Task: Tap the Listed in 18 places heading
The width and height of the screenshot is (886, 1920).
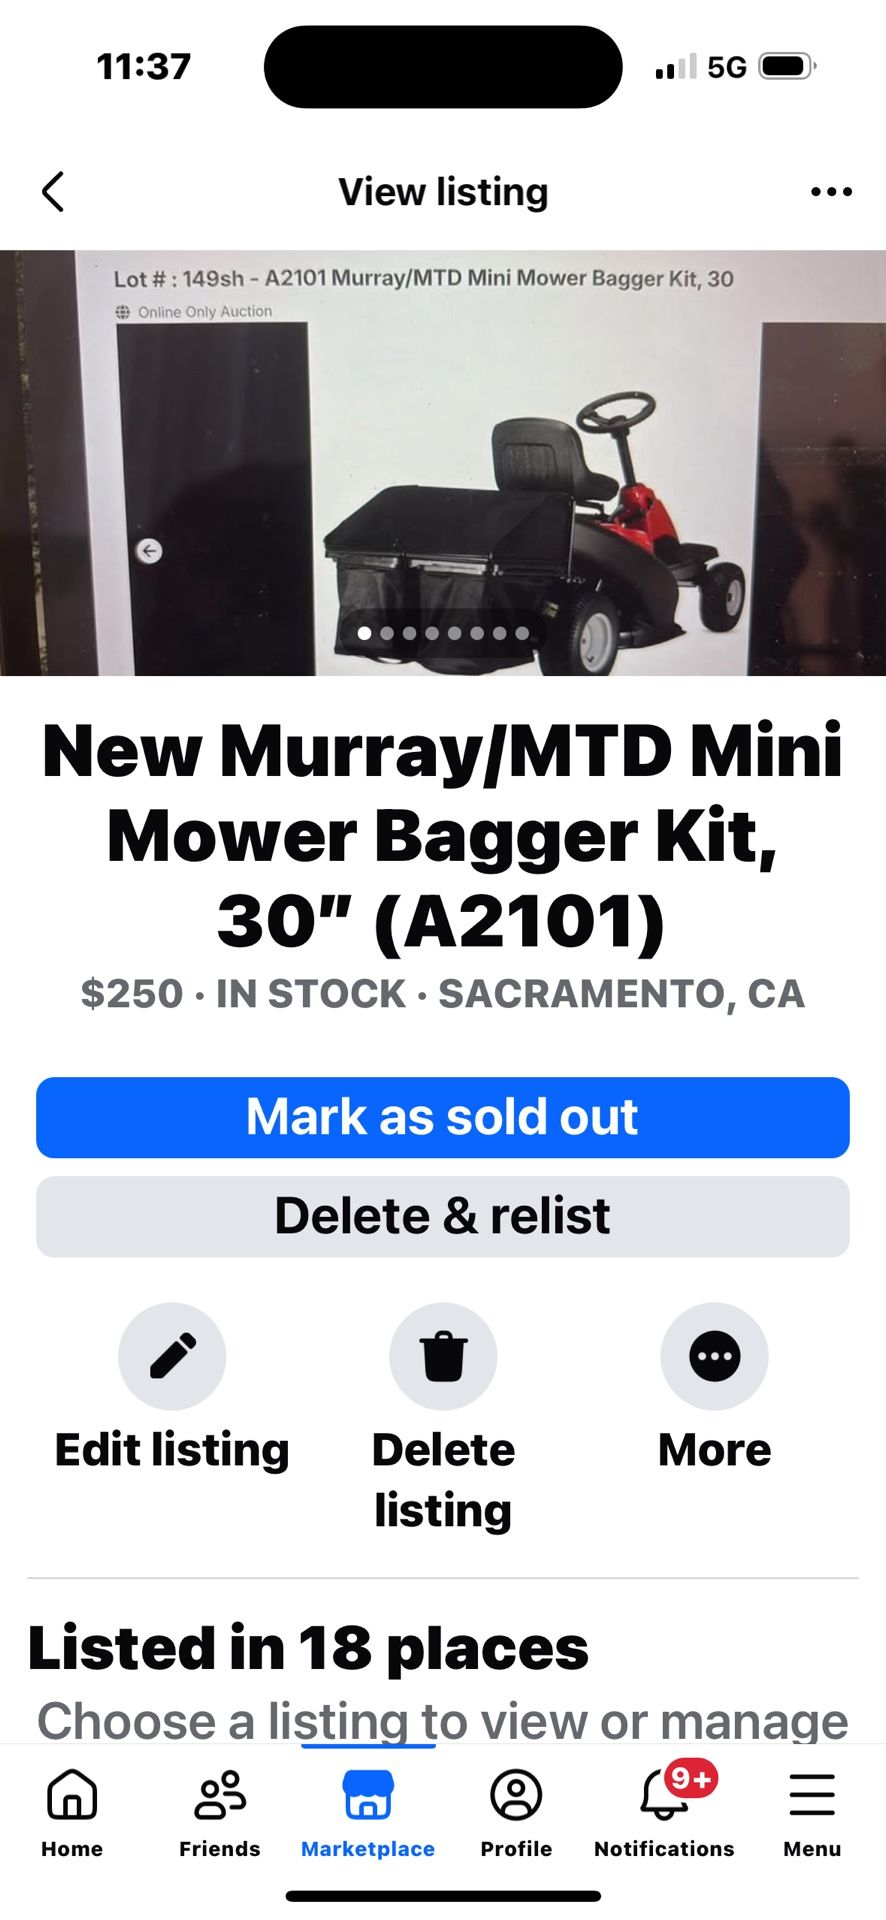Action: tap(308, 1648)
